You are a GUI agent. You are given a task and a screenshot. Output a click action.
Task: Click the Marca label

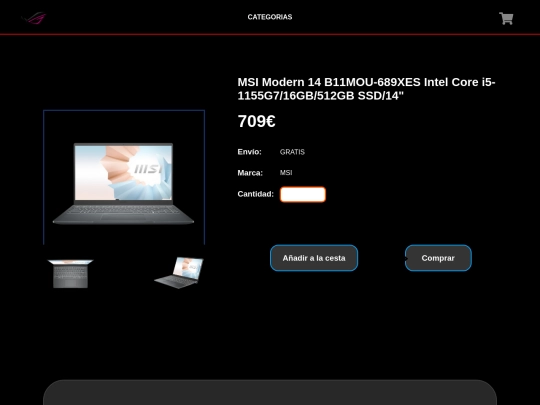(250, 173)
